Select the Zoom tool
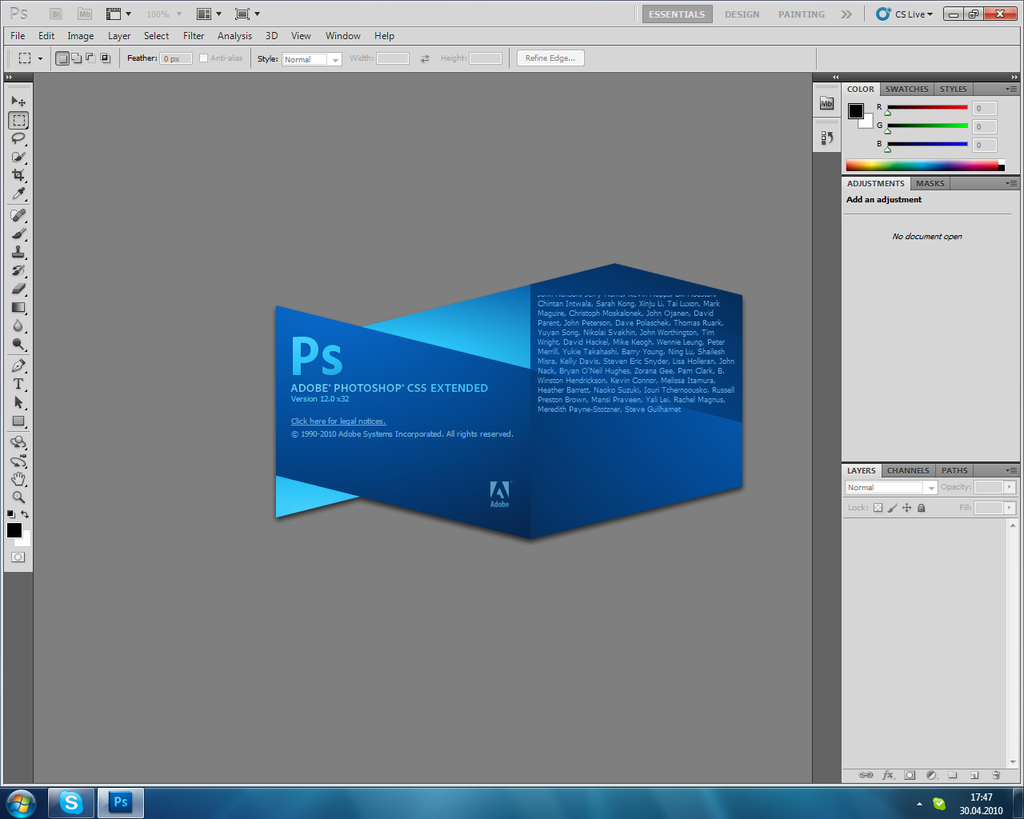This screenshot has height=819, width=1024. [x=18, y=497]
